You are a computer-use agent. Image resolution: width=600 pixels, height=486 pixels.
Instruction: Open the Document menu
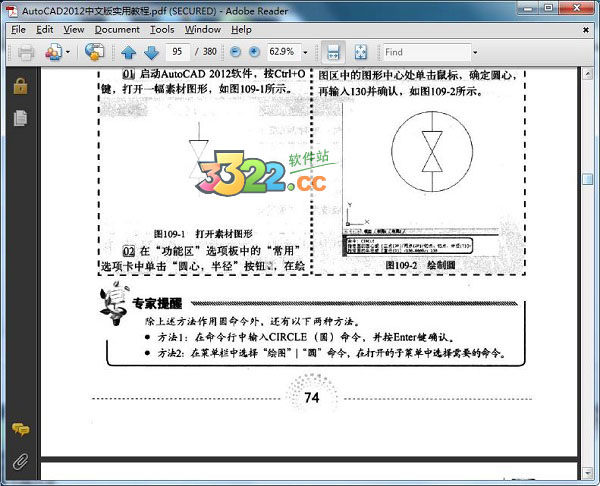(x=117, y=29)
